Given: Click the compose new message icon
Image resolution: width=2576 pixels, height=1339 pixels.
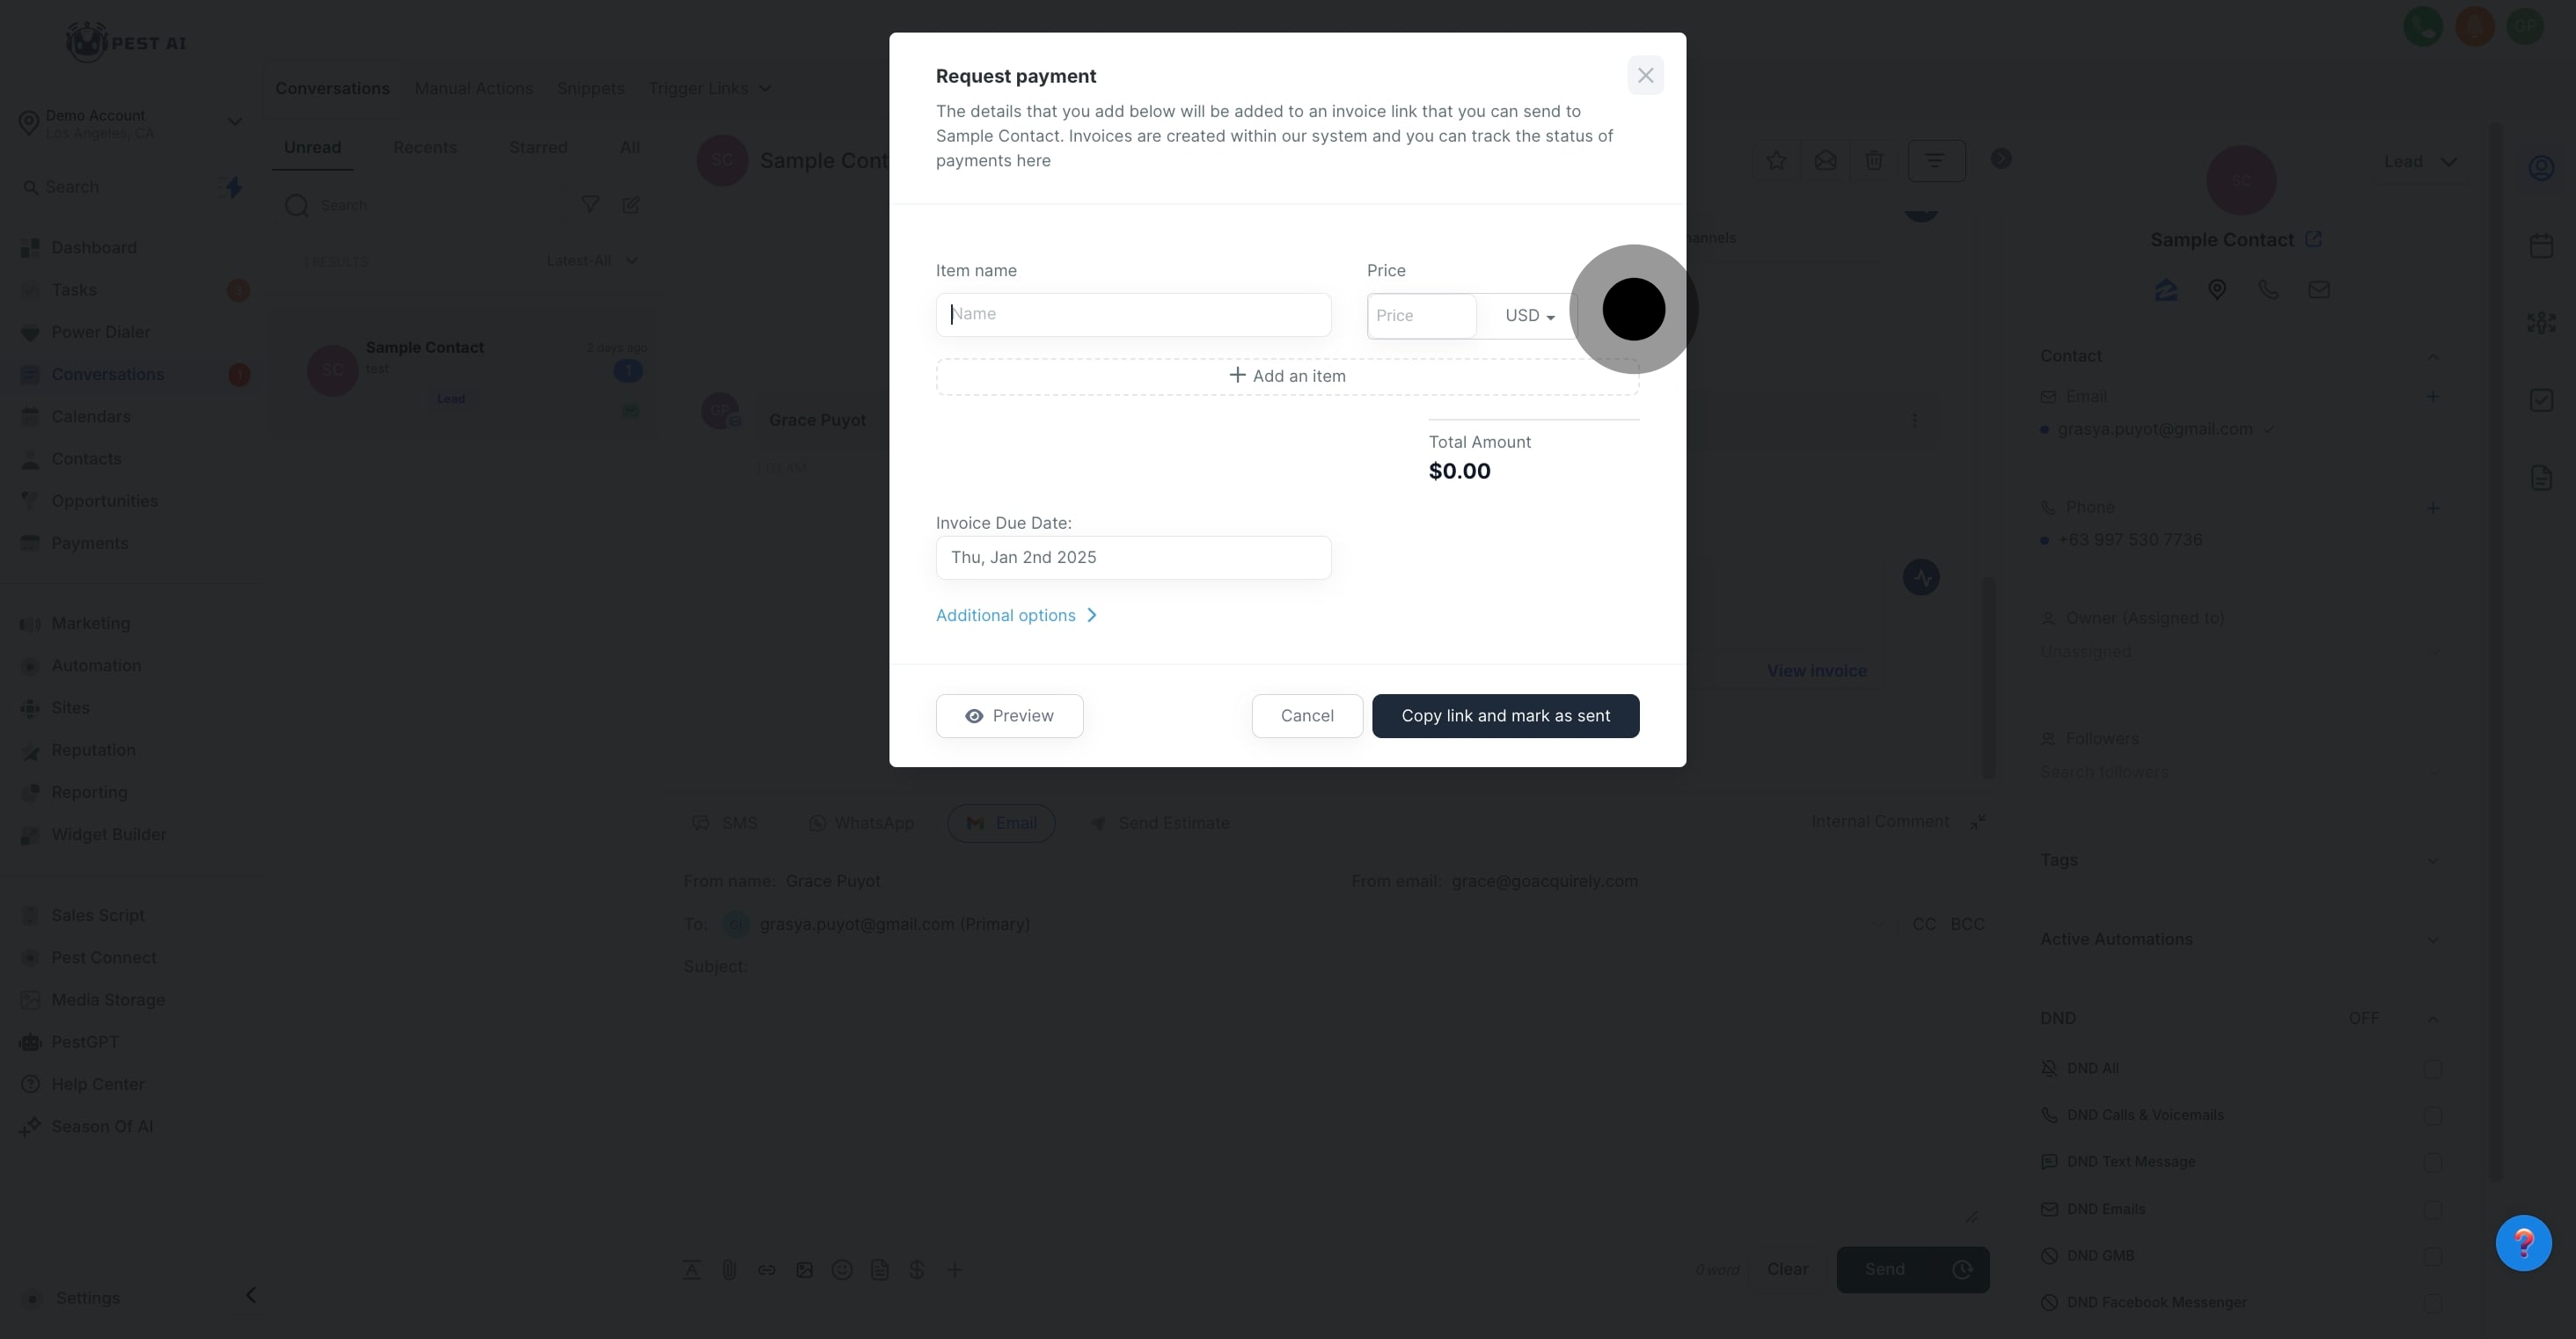Looking at the screenshot, I should pyautogui.click(x=631, y=205).
